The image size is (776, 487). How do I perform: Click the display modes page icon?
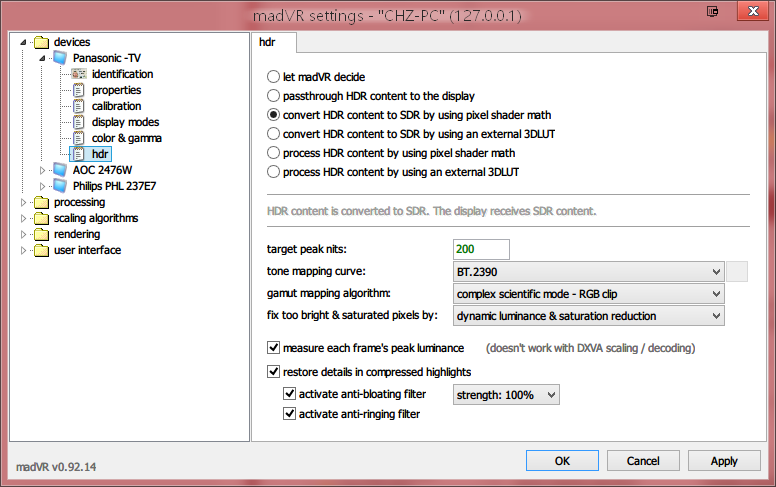coord(78,122)
